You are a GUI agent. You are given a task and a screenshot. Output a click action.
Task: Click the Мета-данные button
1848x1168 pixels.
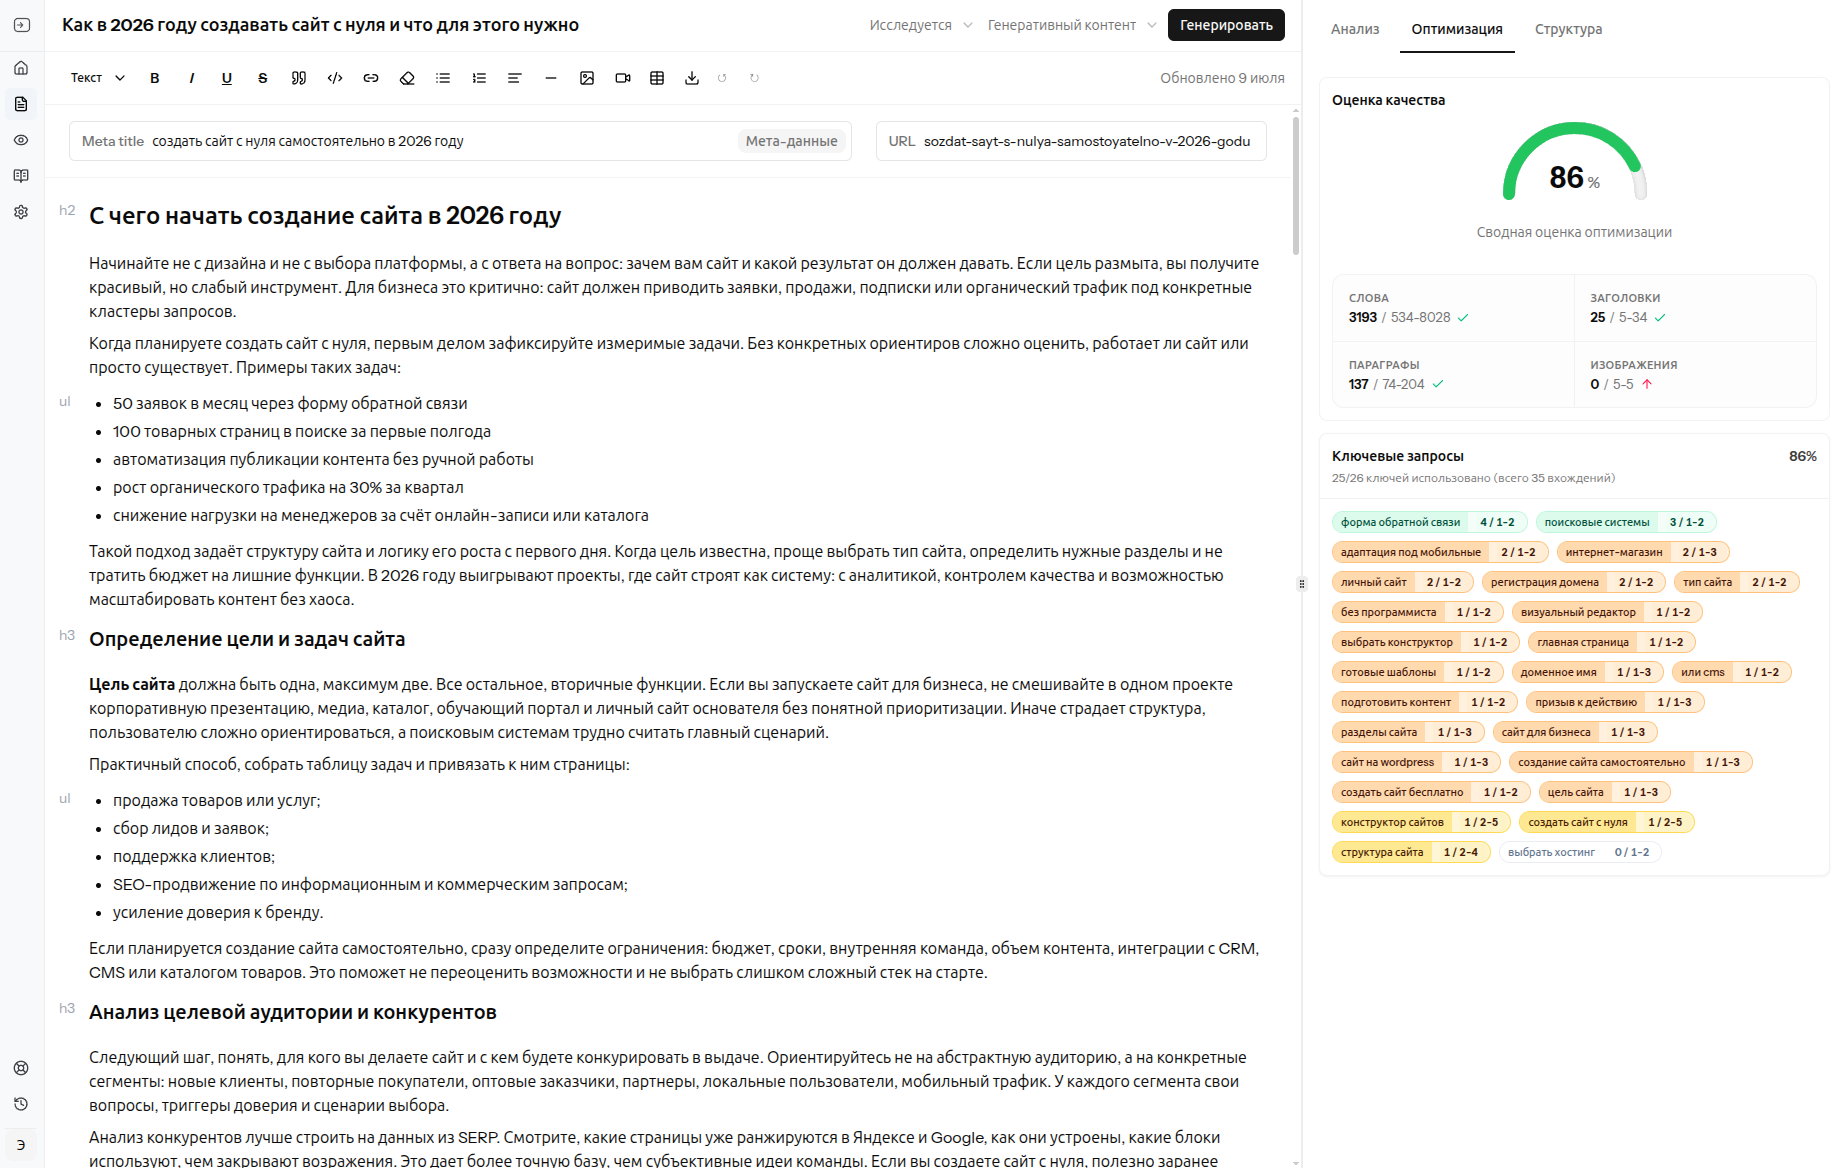pos(792,141)
